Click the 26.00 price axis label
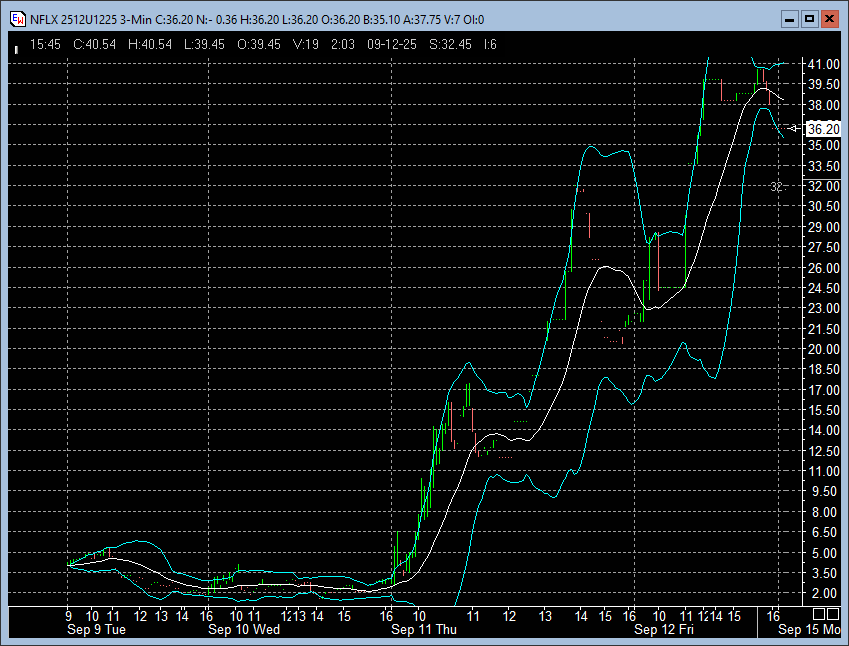The width and height of the screenshot is (849, 646). coord(824,267)
